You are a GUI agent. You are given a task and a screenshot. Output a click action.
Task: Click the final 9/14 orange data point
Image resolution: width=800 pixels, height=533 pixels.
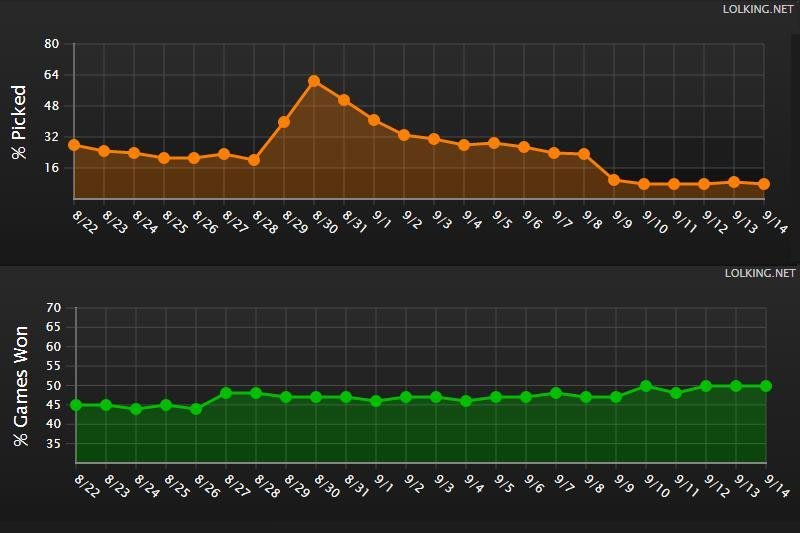[764, 184]
